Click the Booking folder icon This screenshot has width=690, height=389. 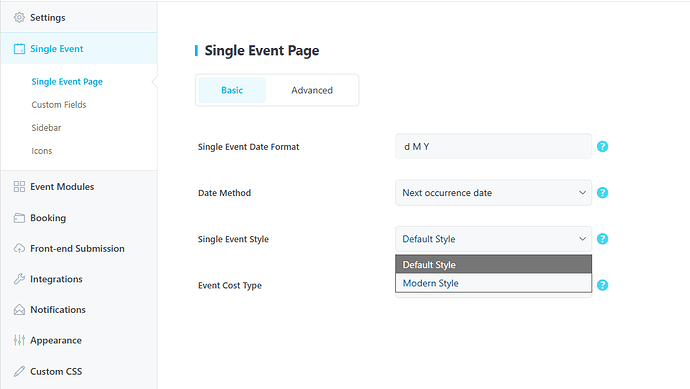pos(19,218)
